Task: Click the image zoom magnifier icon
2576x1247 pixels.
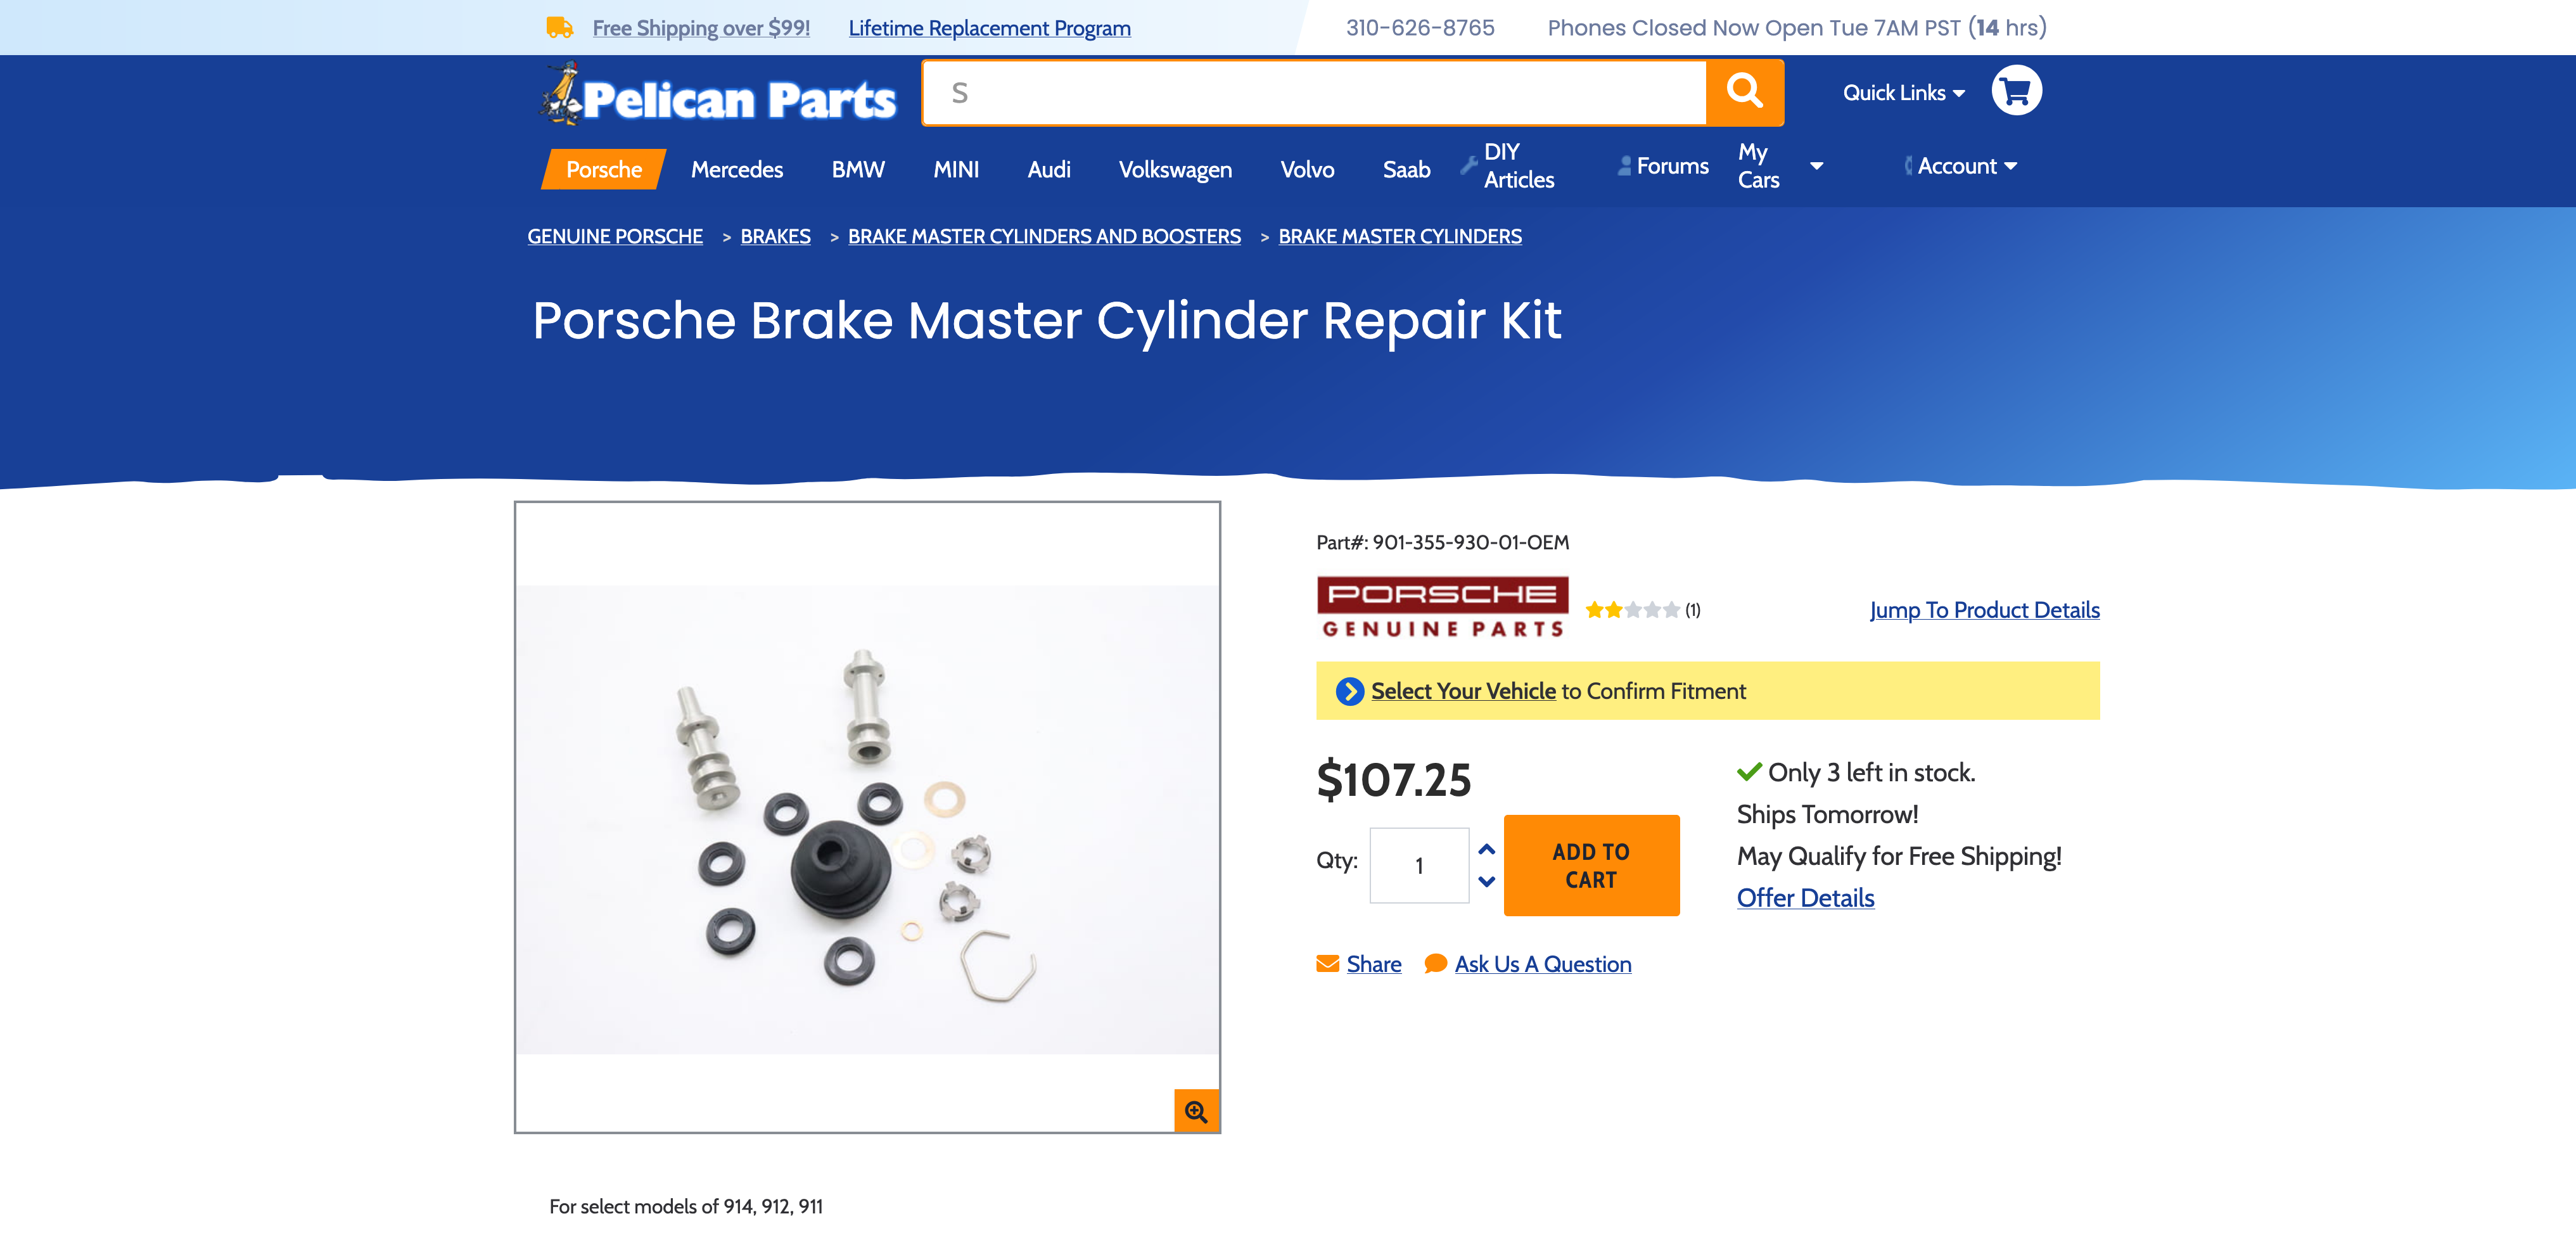Action: click(1196, 1111)
